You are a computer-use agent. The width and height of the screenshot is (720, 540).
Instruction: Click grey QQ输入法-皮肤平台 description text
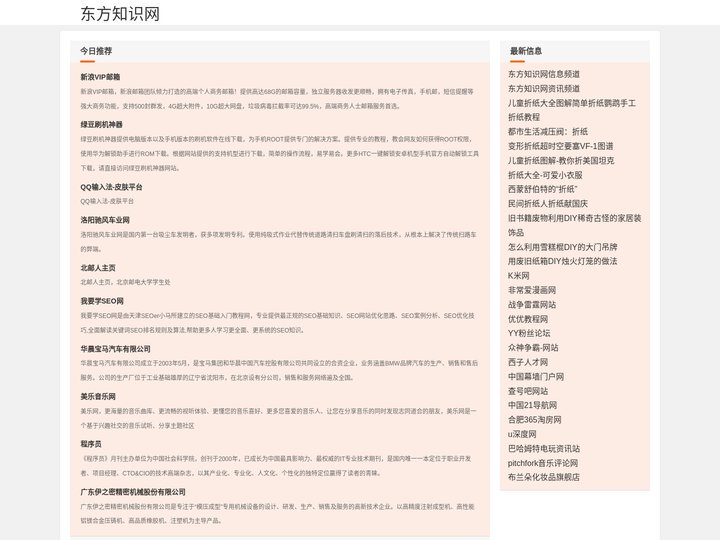click(107, 201)
